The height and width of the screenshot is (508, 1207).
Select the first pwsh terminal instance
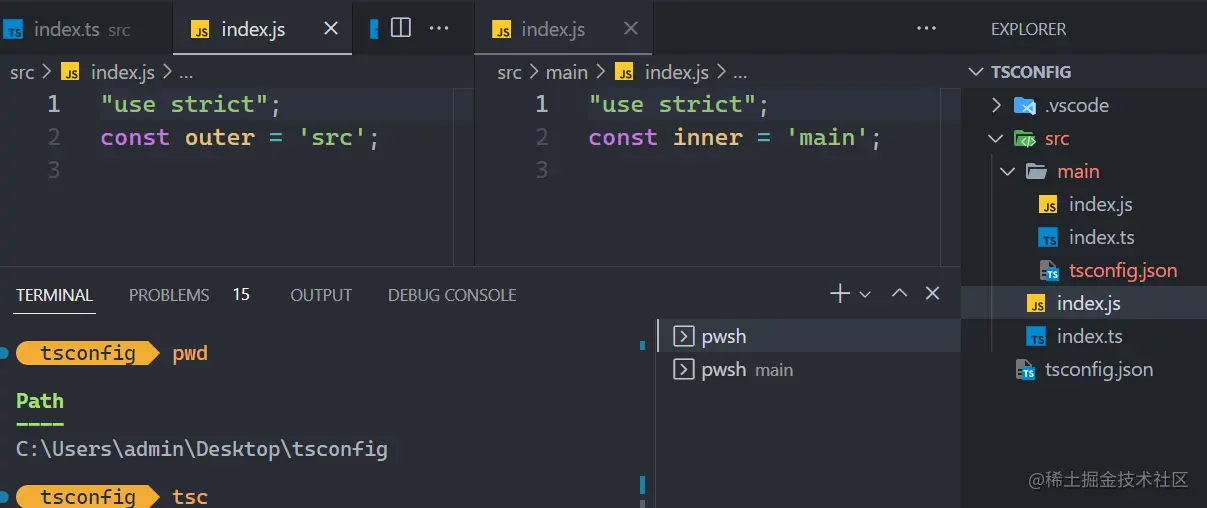point(809,336)
